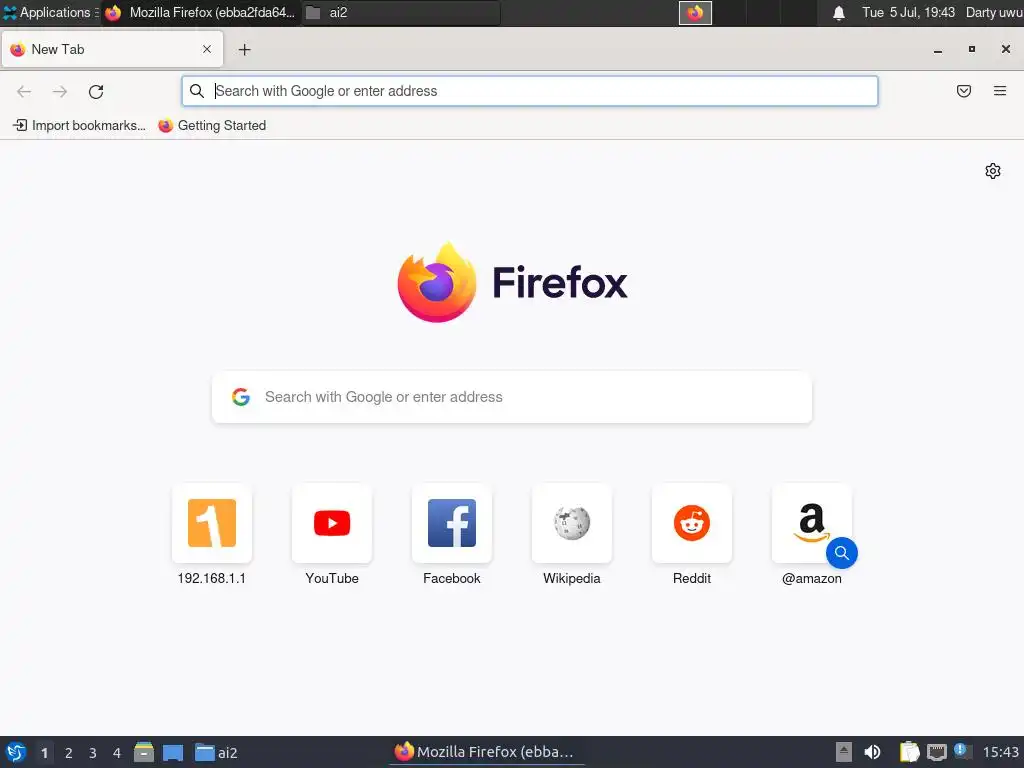Click Google G icon in search box

point(241,397)
